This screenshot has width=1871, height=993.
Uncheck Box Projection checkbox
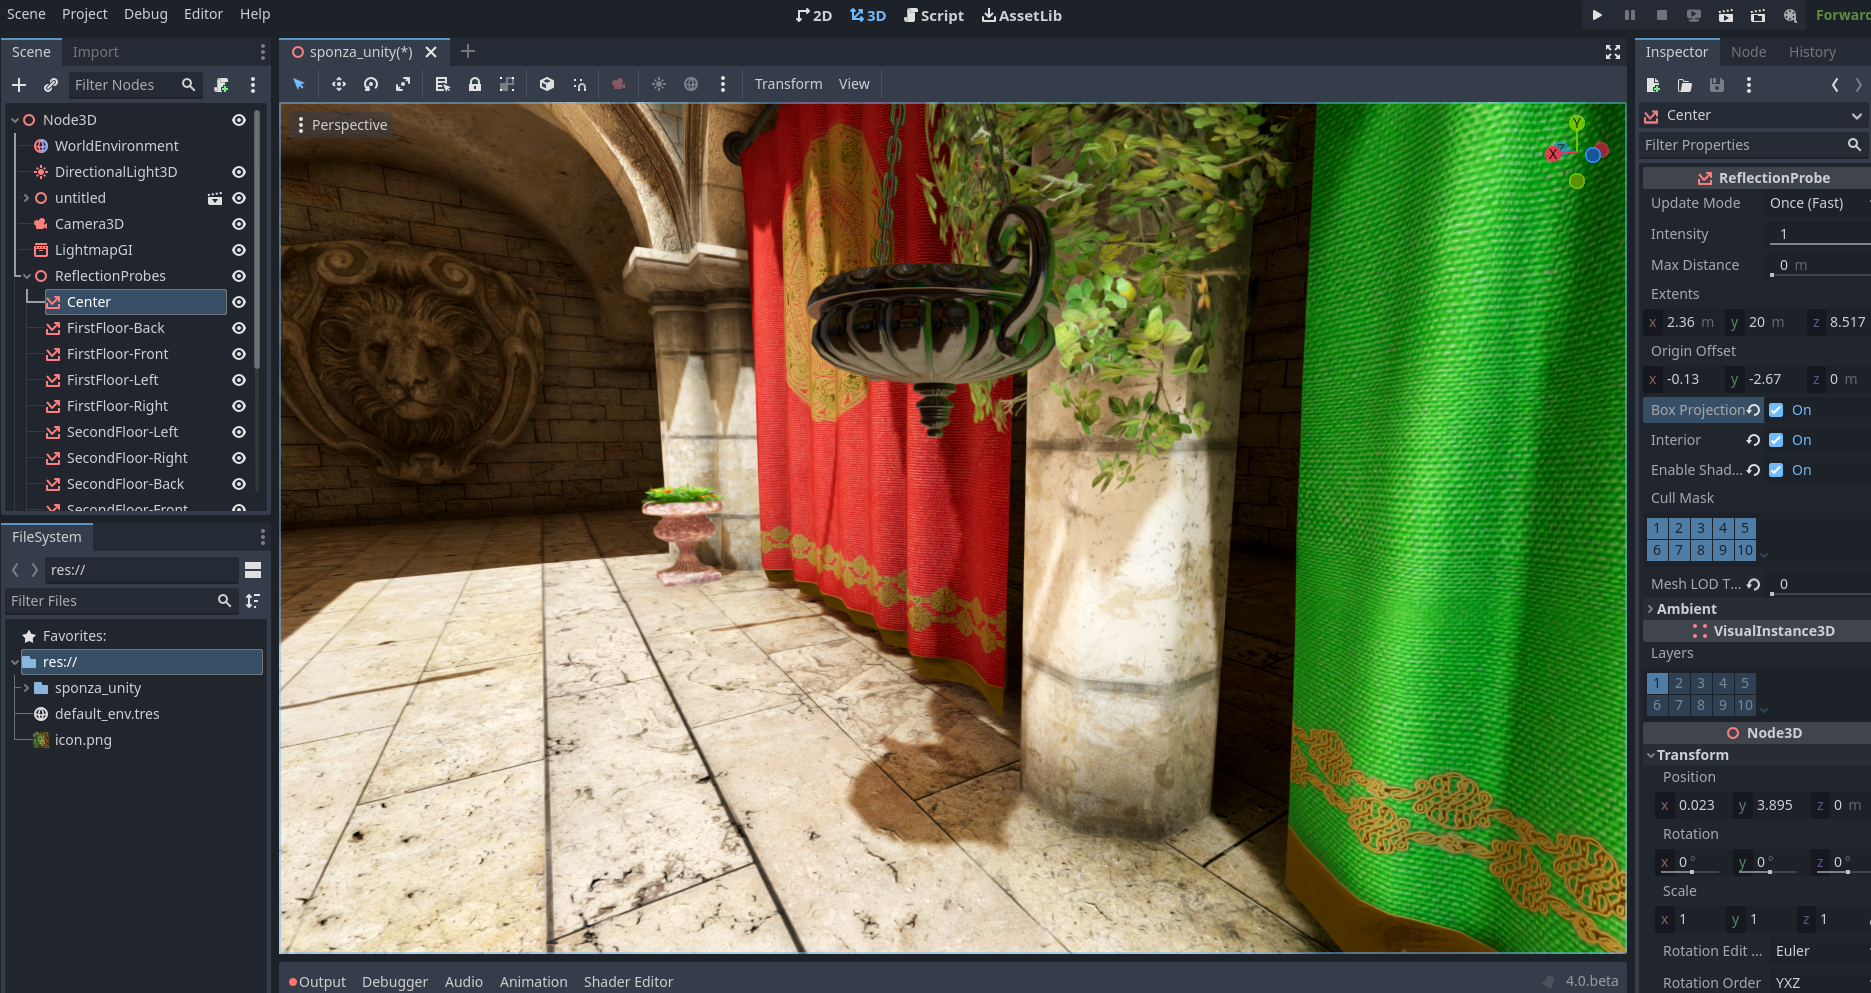(1776, 410)
